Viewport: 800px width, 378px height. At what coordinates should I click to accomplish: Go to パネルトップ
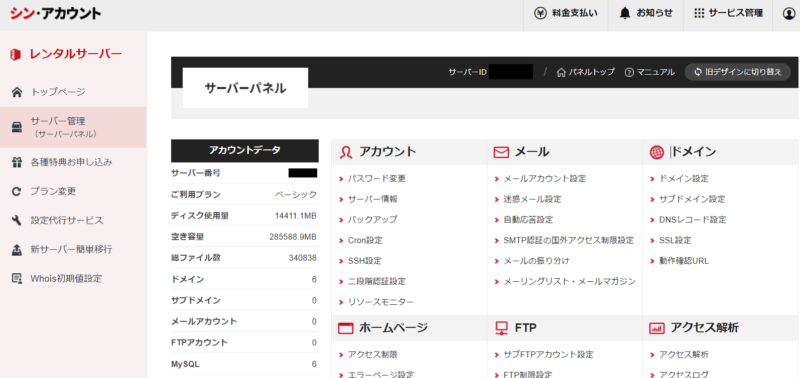pyautogui.click(x=585, y=72)
